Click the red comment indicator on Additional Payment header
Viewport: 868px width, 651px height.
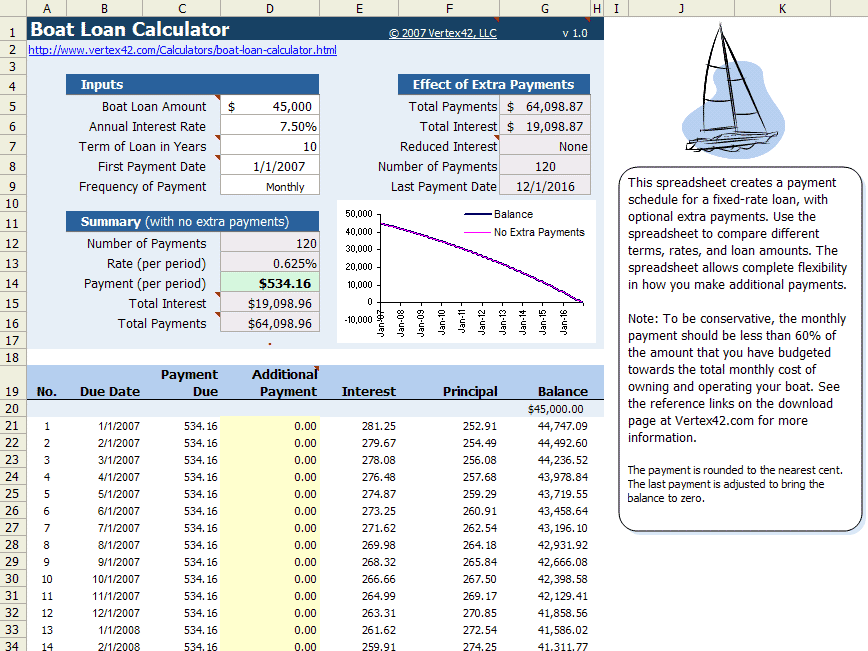click(318, 369)
